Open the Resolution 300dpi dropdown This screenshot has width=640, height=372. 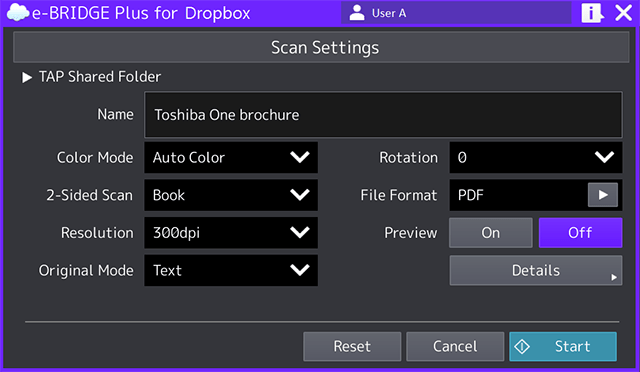point(231,232)
